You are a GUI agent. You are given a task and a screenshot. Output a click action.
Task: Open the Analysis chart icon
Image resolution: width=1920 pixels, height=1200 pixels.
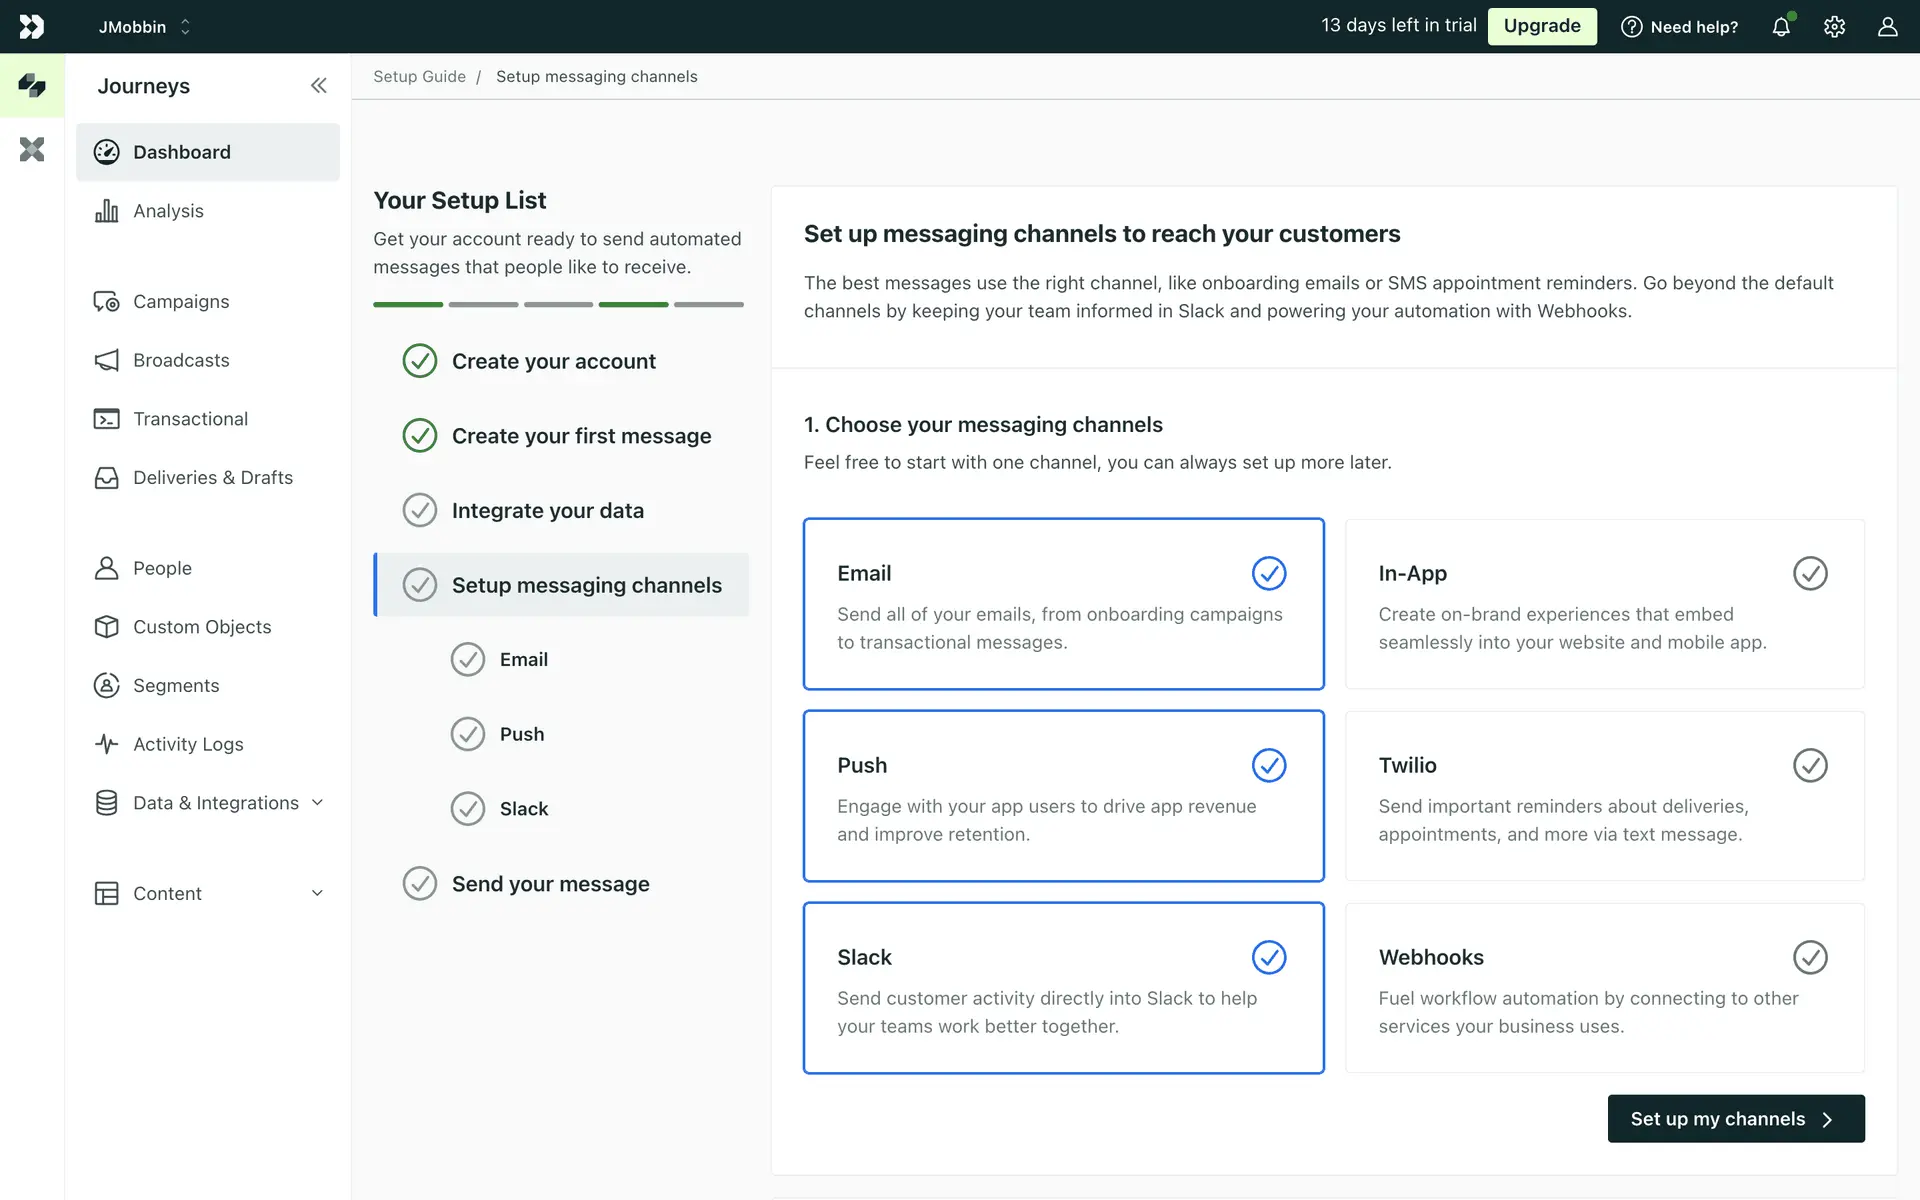click(106, 211)
